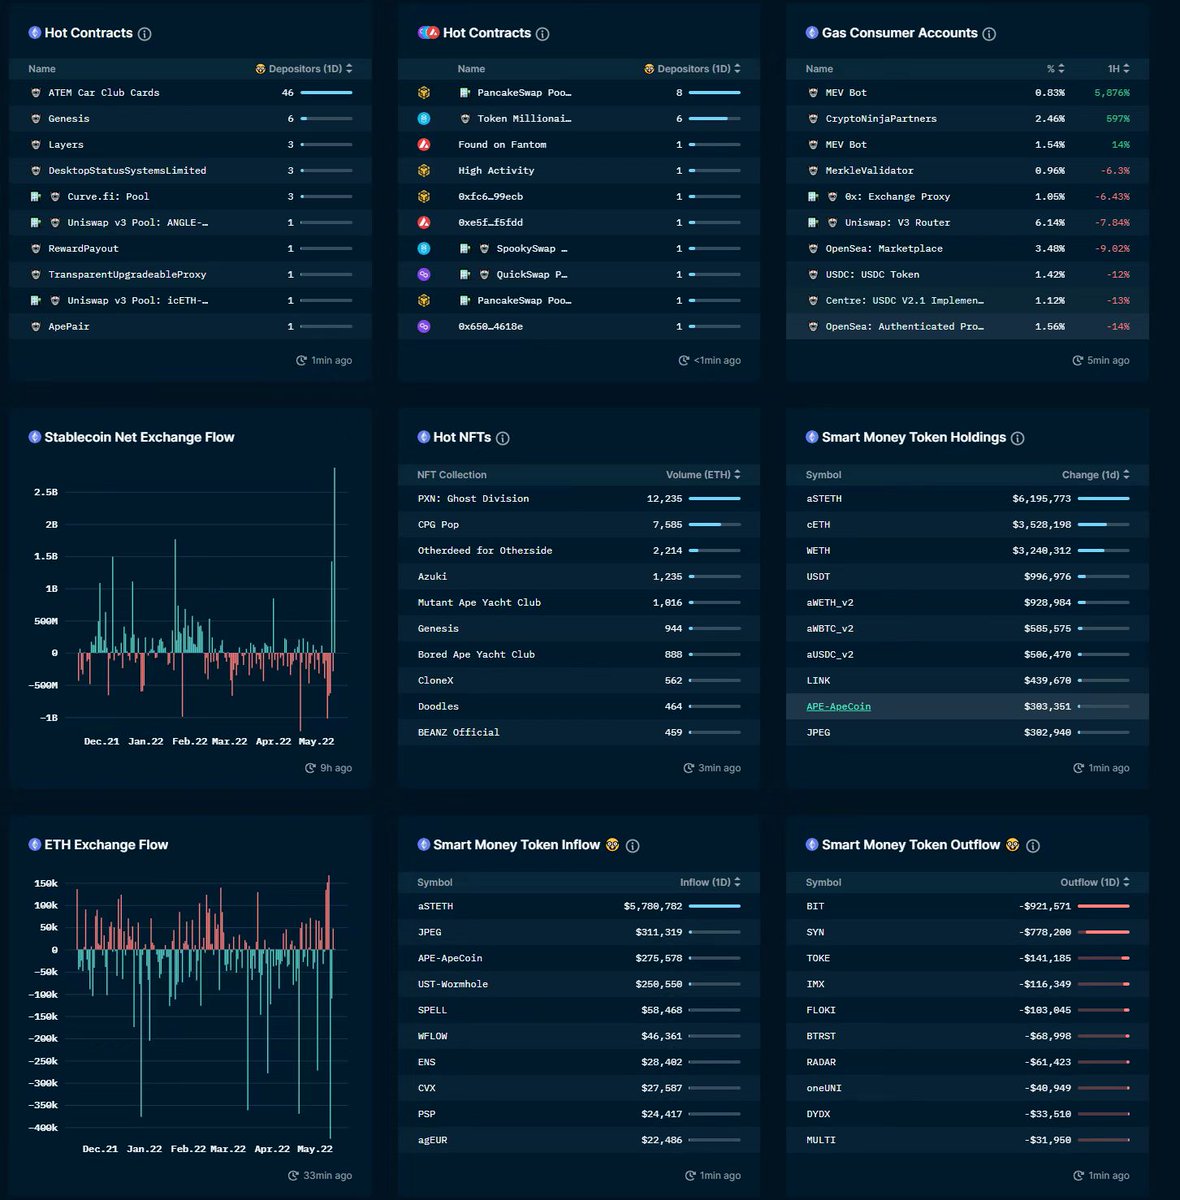Click the chain icon on 0xfc6_99ecb row
The image size is (1180, 1200).
pos(424,196)
